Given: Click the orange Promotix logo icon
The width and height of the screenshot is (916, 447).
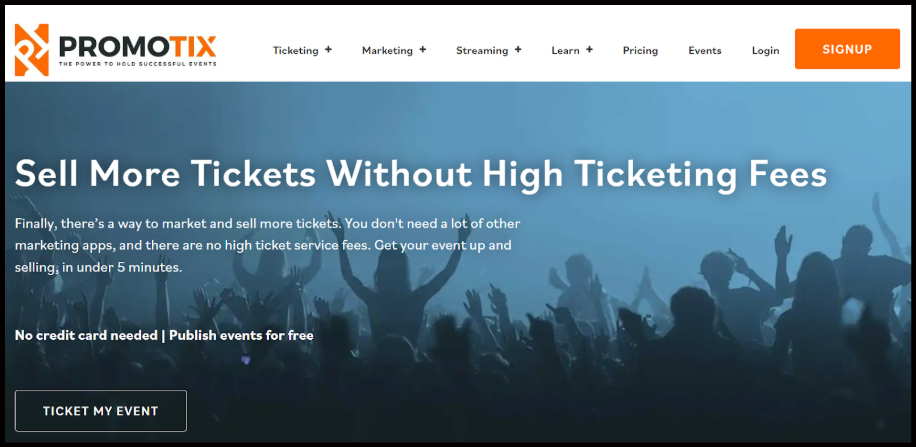Looking at the screenshot, I should [x=32, y=50].
